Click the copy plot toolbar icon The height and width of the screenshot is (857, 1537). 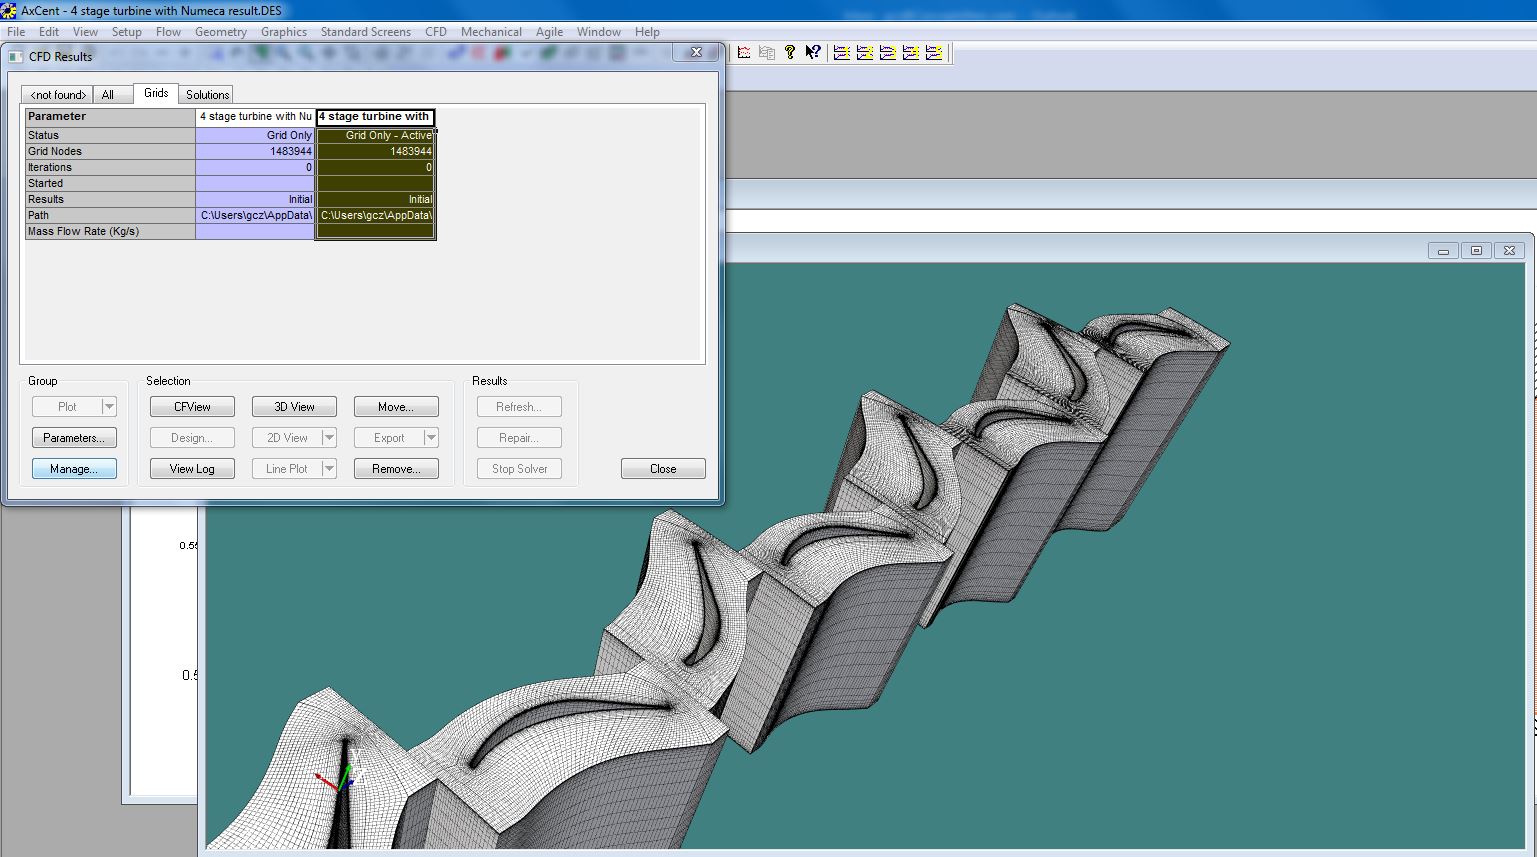tap(767, 53)
